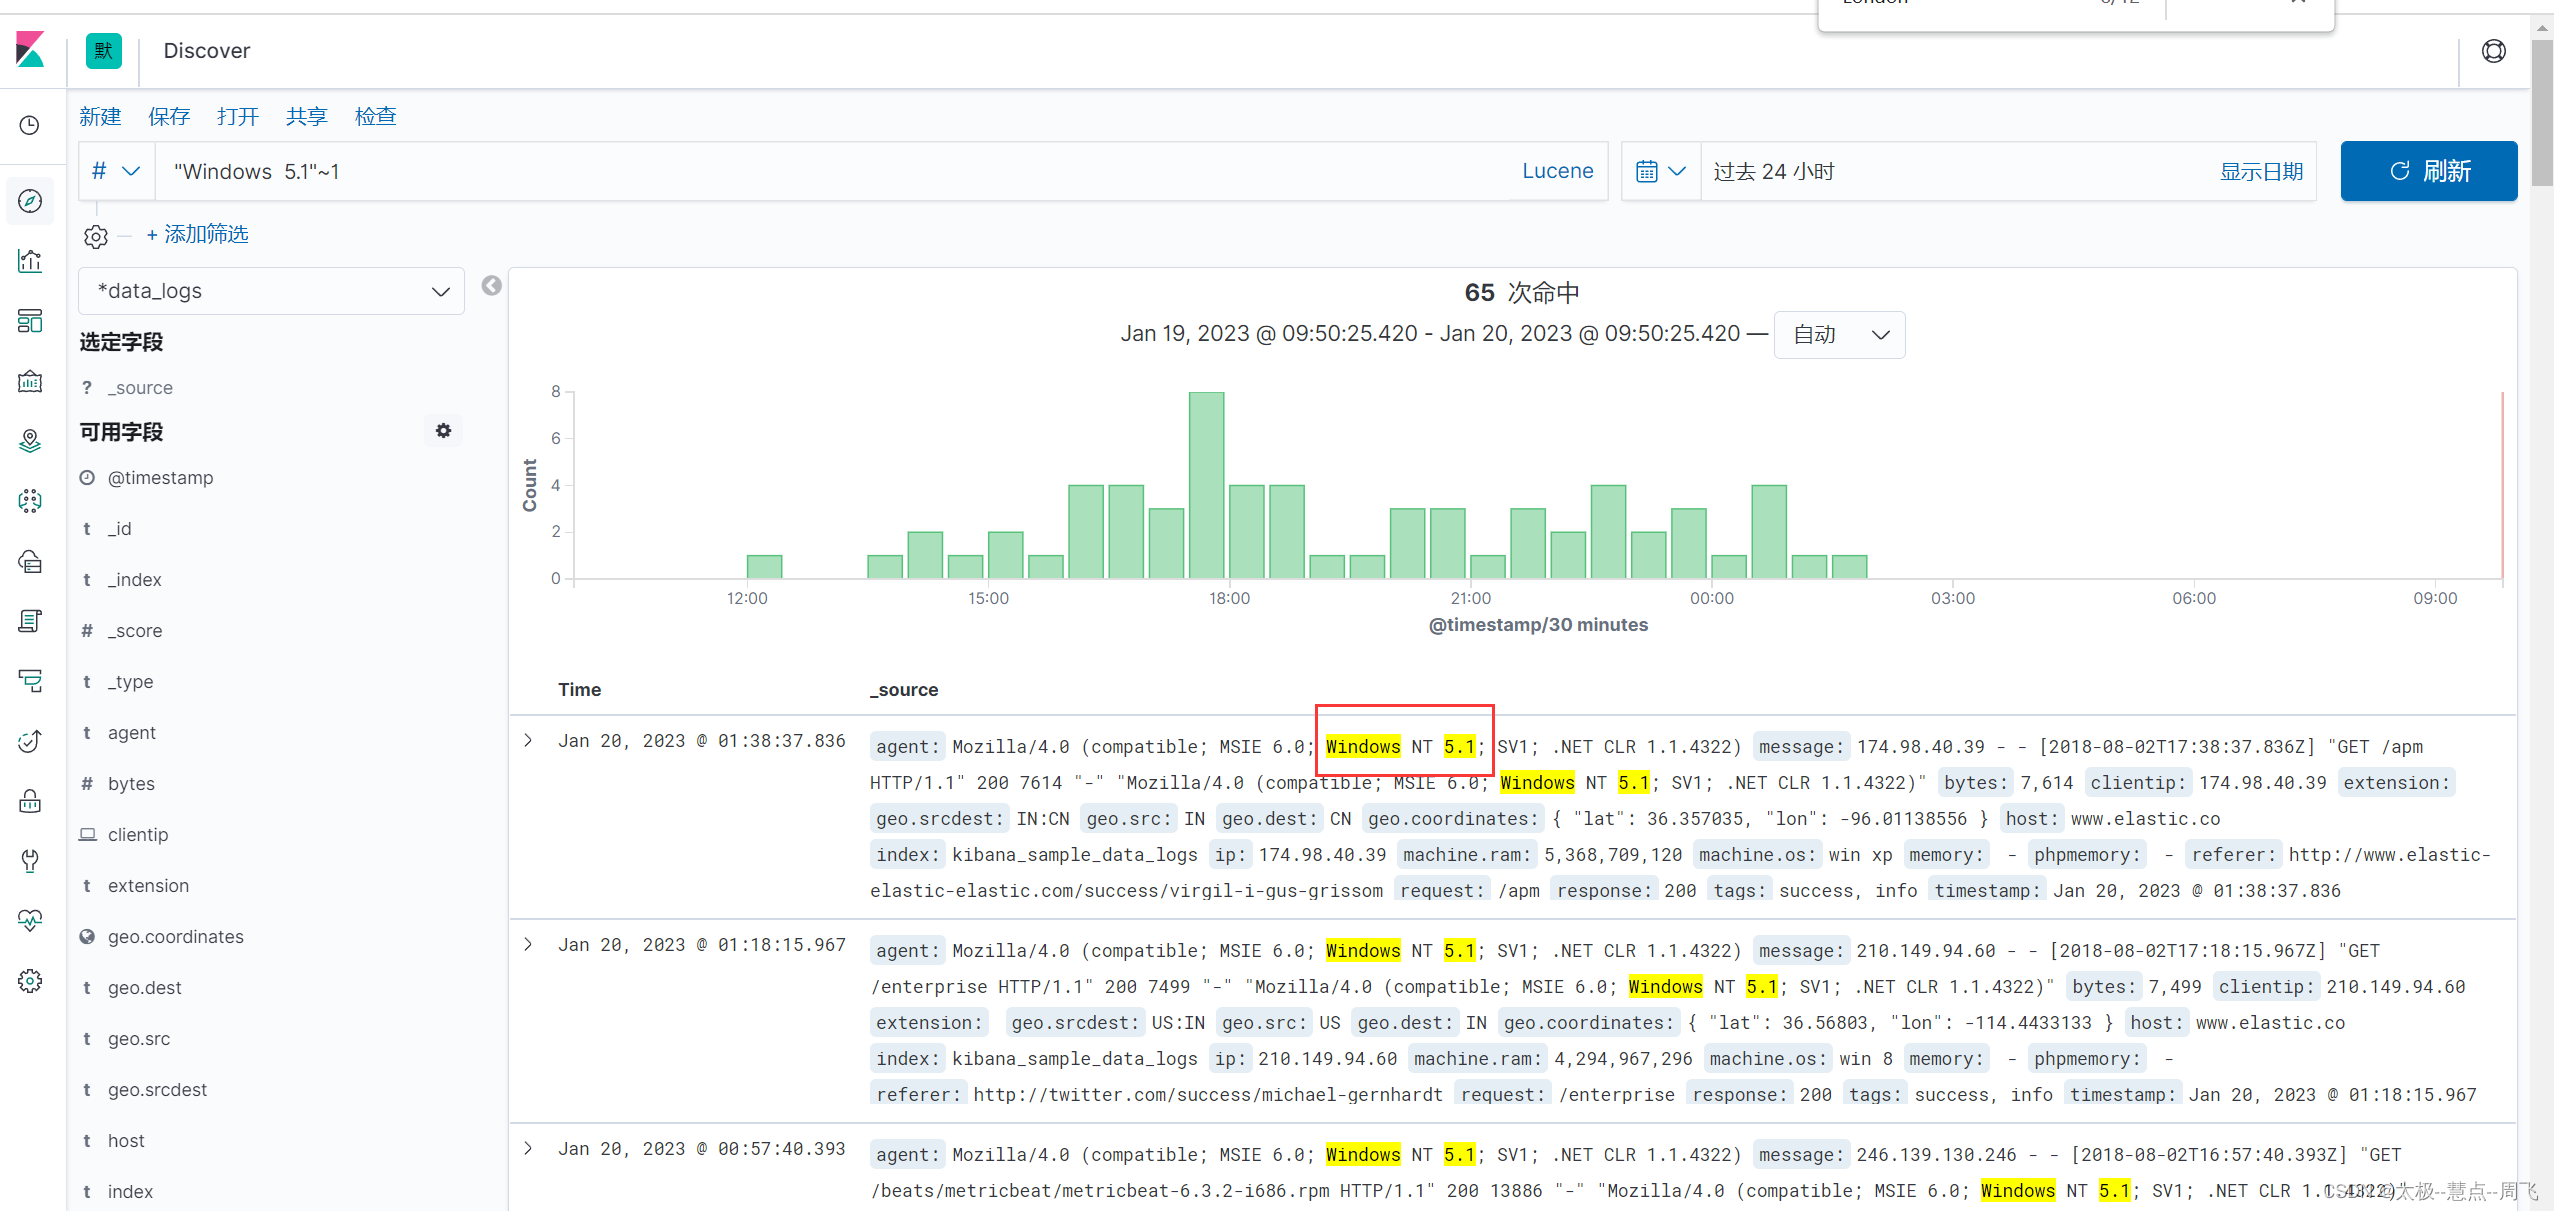The width and height of the screenshot is (2554, 1211).
Task: Open Visualize from sidebar chart icon
Action: [x=30, y=261]
